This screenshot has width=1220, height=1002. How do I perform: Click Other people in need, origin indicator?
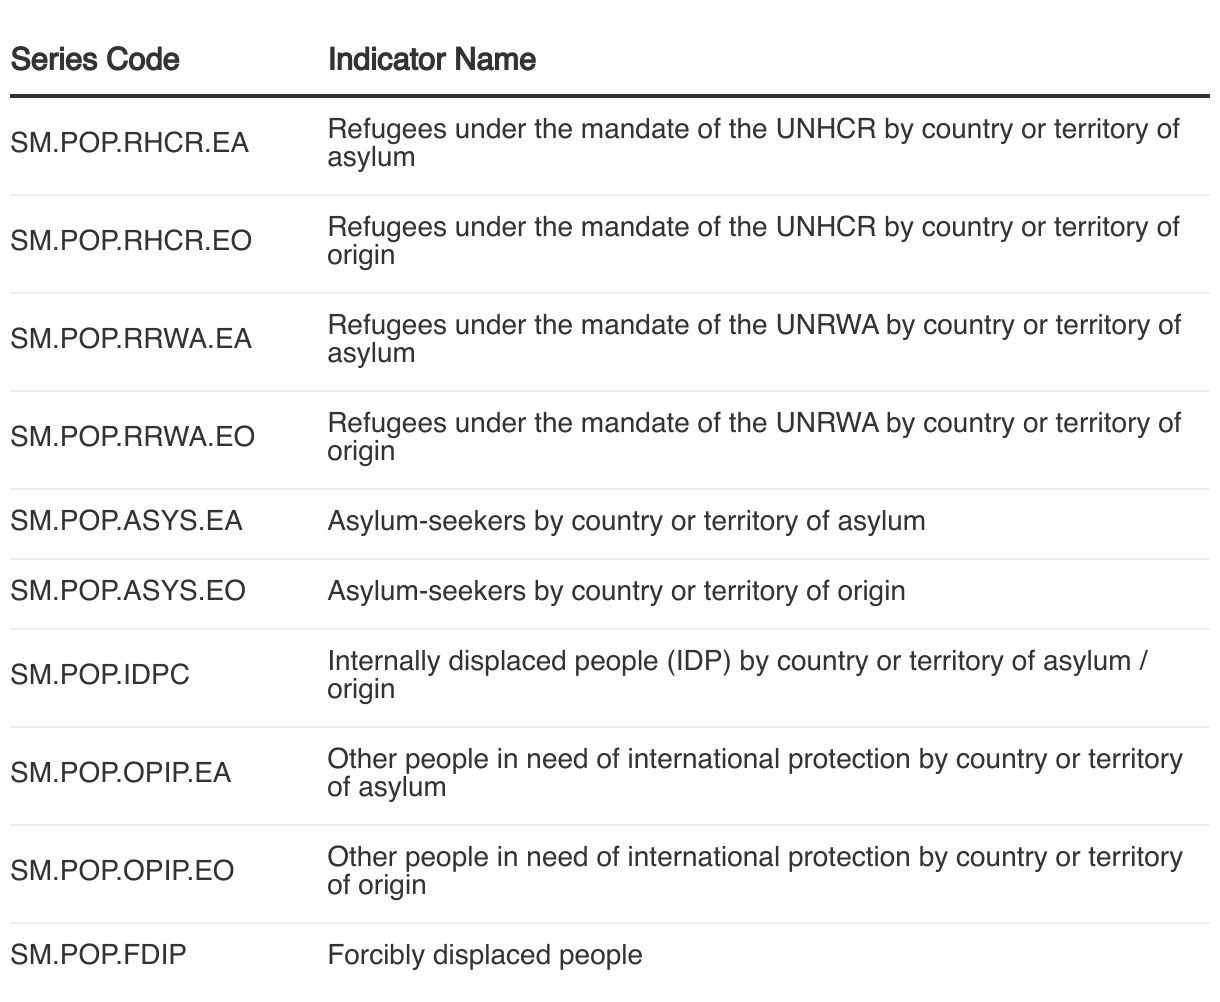pos(755,871)
